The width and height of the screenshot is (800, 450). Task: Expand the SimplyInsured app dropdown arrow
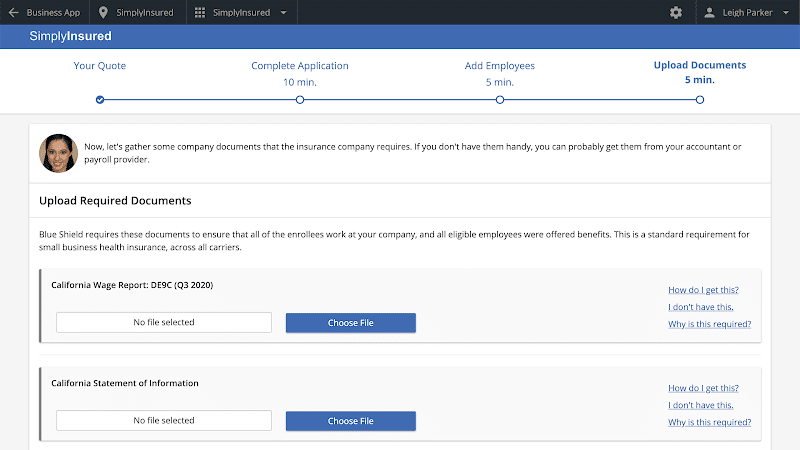tap(283, 13)
